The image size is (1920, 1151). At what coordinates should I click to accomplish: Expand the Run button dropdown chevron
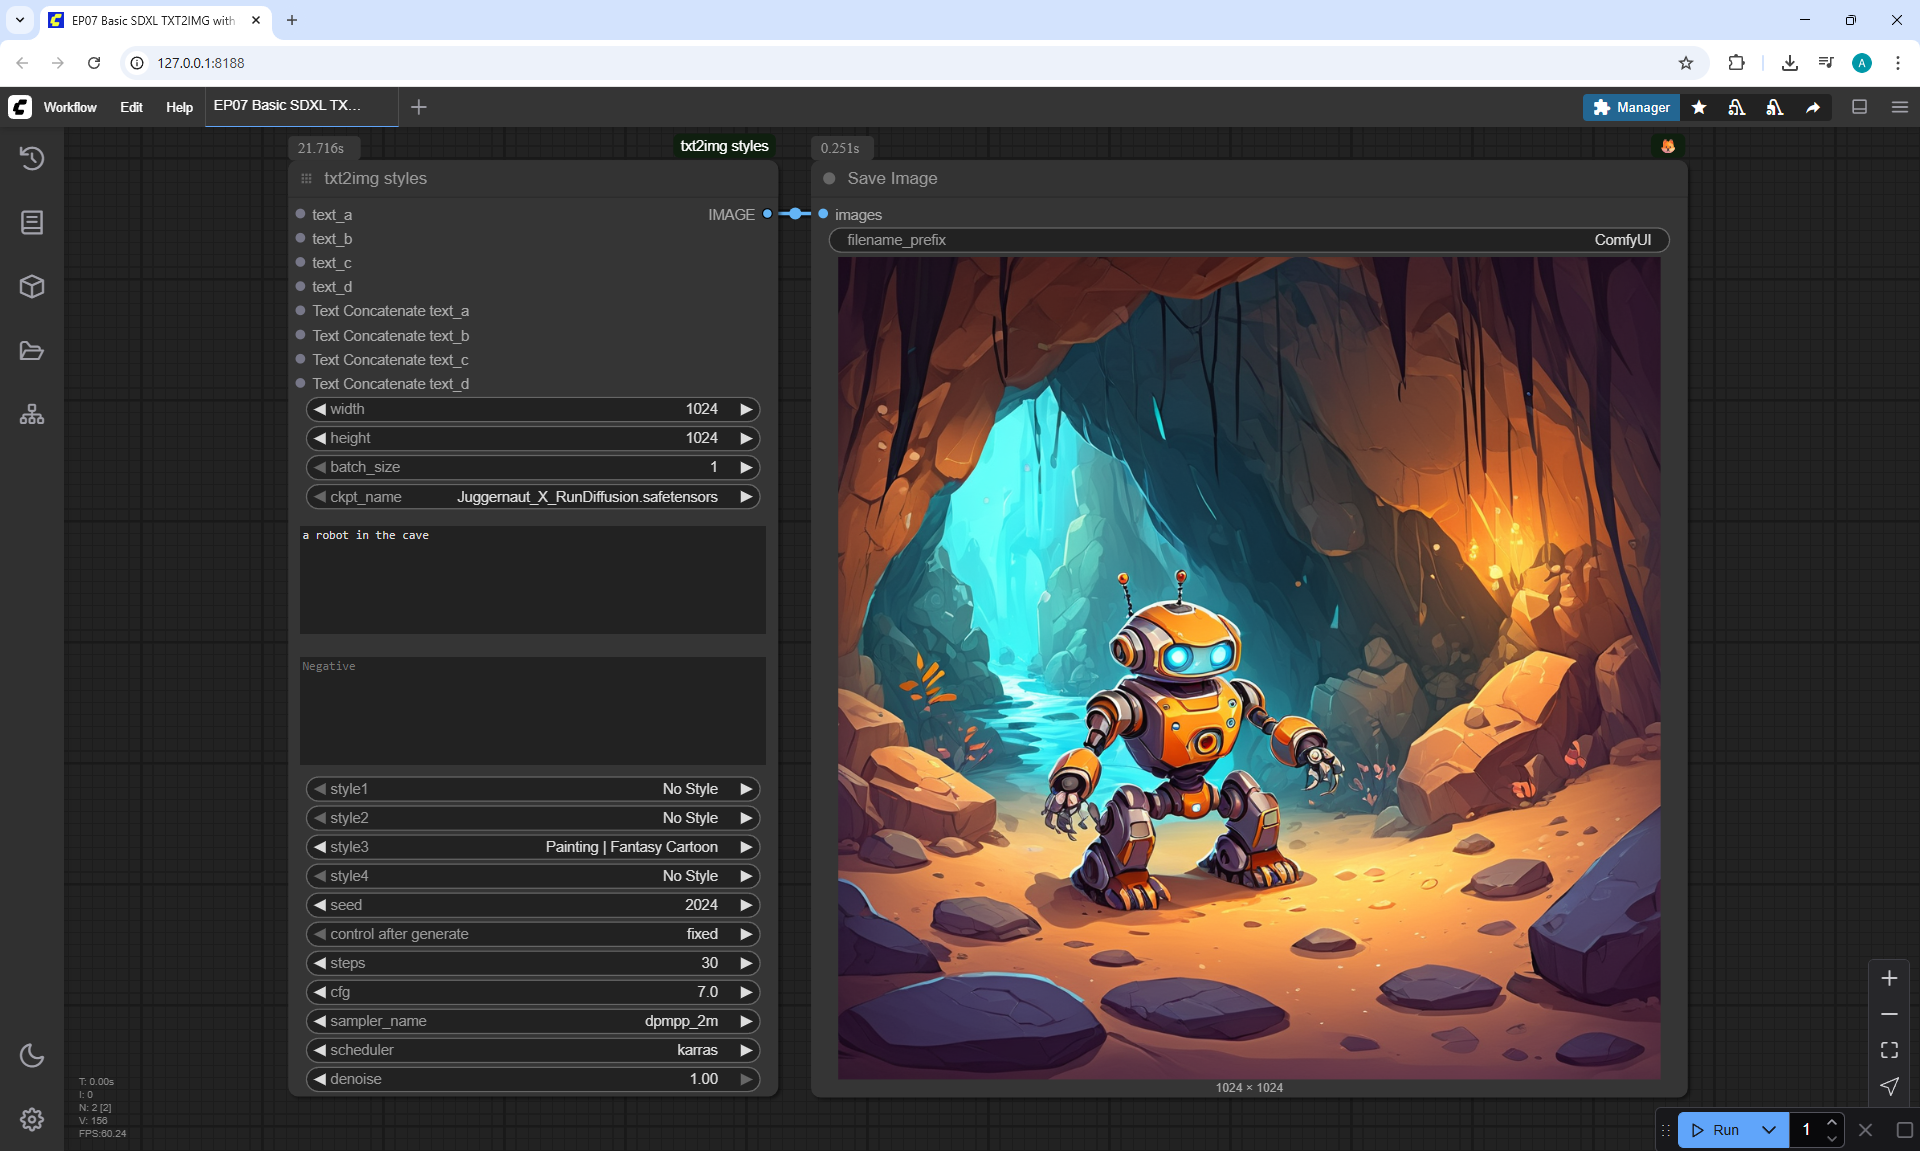(x=1769, y=1130)
